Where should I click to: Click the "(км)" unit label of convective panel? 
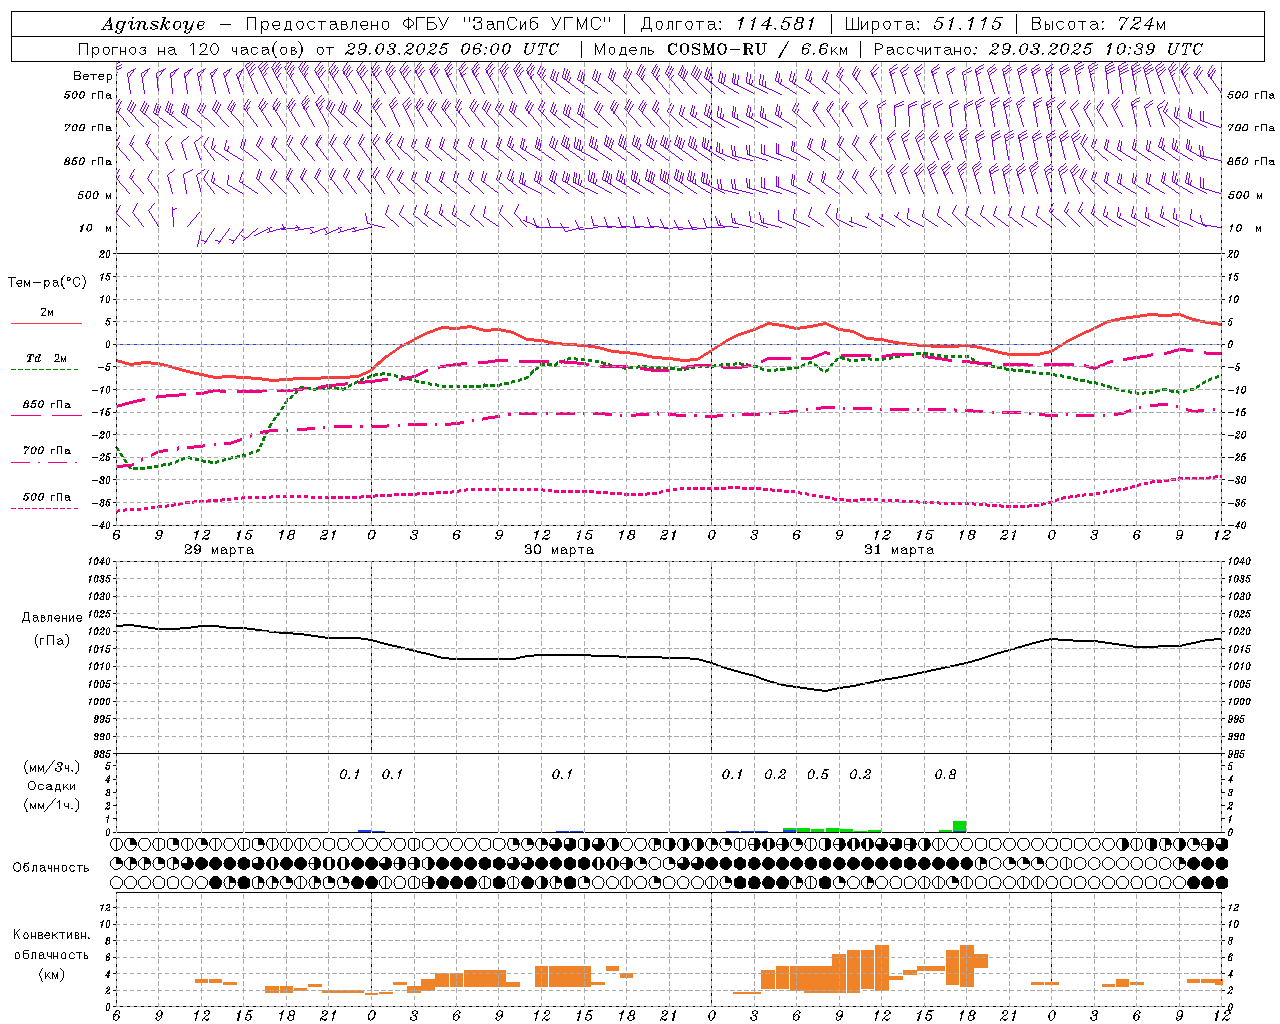coord(52,974)
